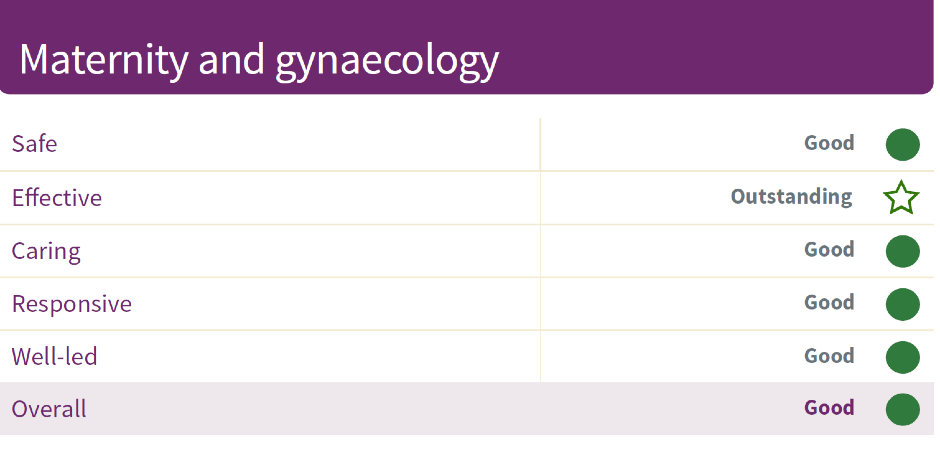The width and height of the screenshot is (940, 449).
Task: Click the Outstanding star icon for Effective
Action: 901,197
